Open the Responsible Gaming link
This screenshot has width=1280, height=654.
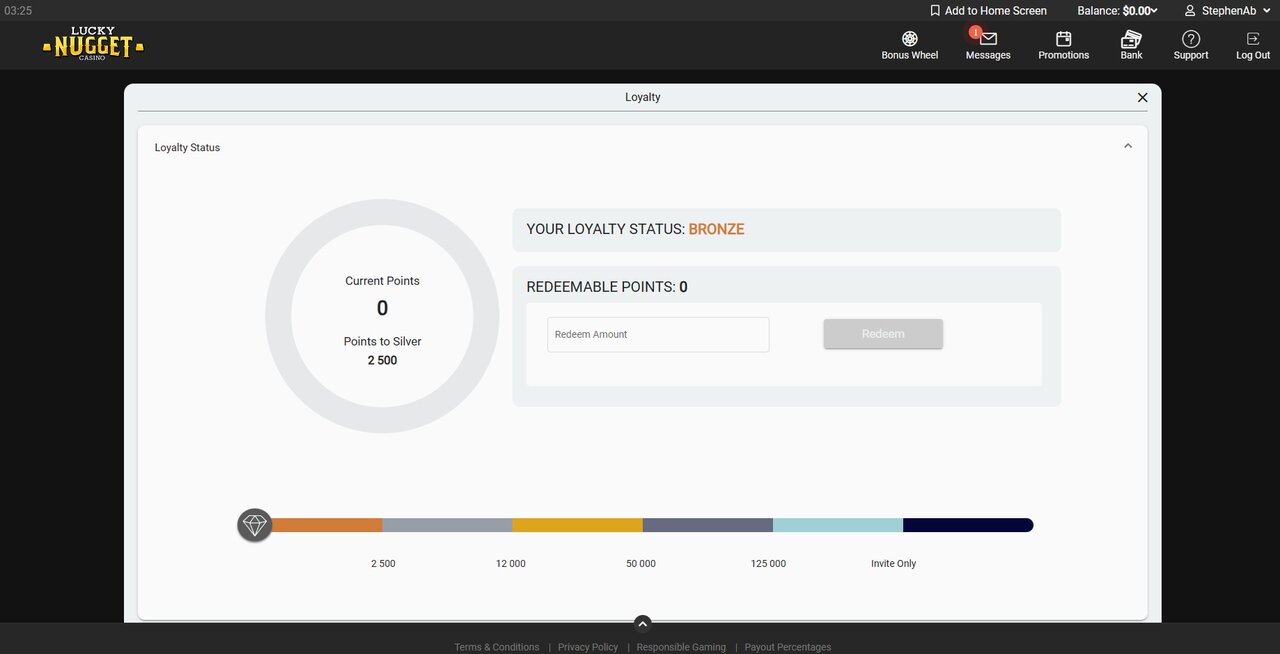[681, 647]
